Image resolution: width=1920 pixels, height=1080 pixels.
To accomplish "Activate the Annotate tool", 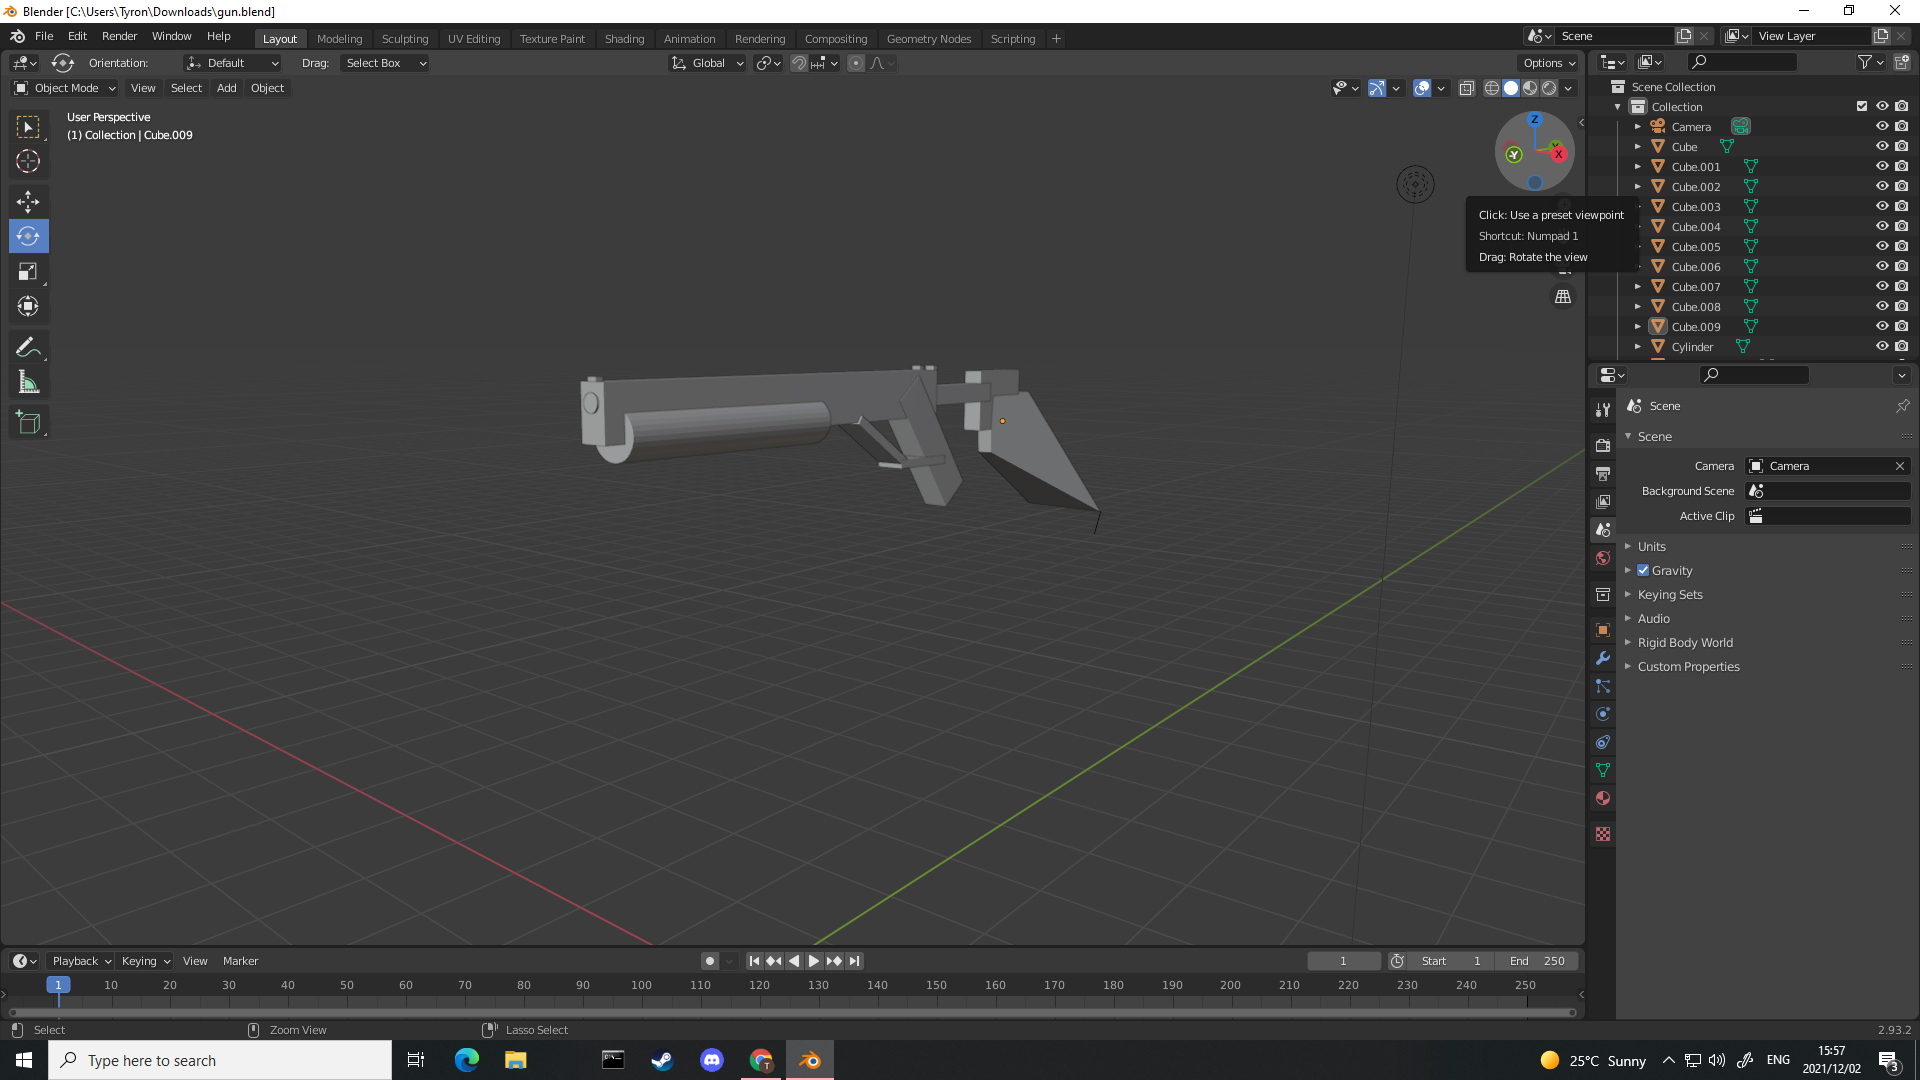I will point(28,346).
